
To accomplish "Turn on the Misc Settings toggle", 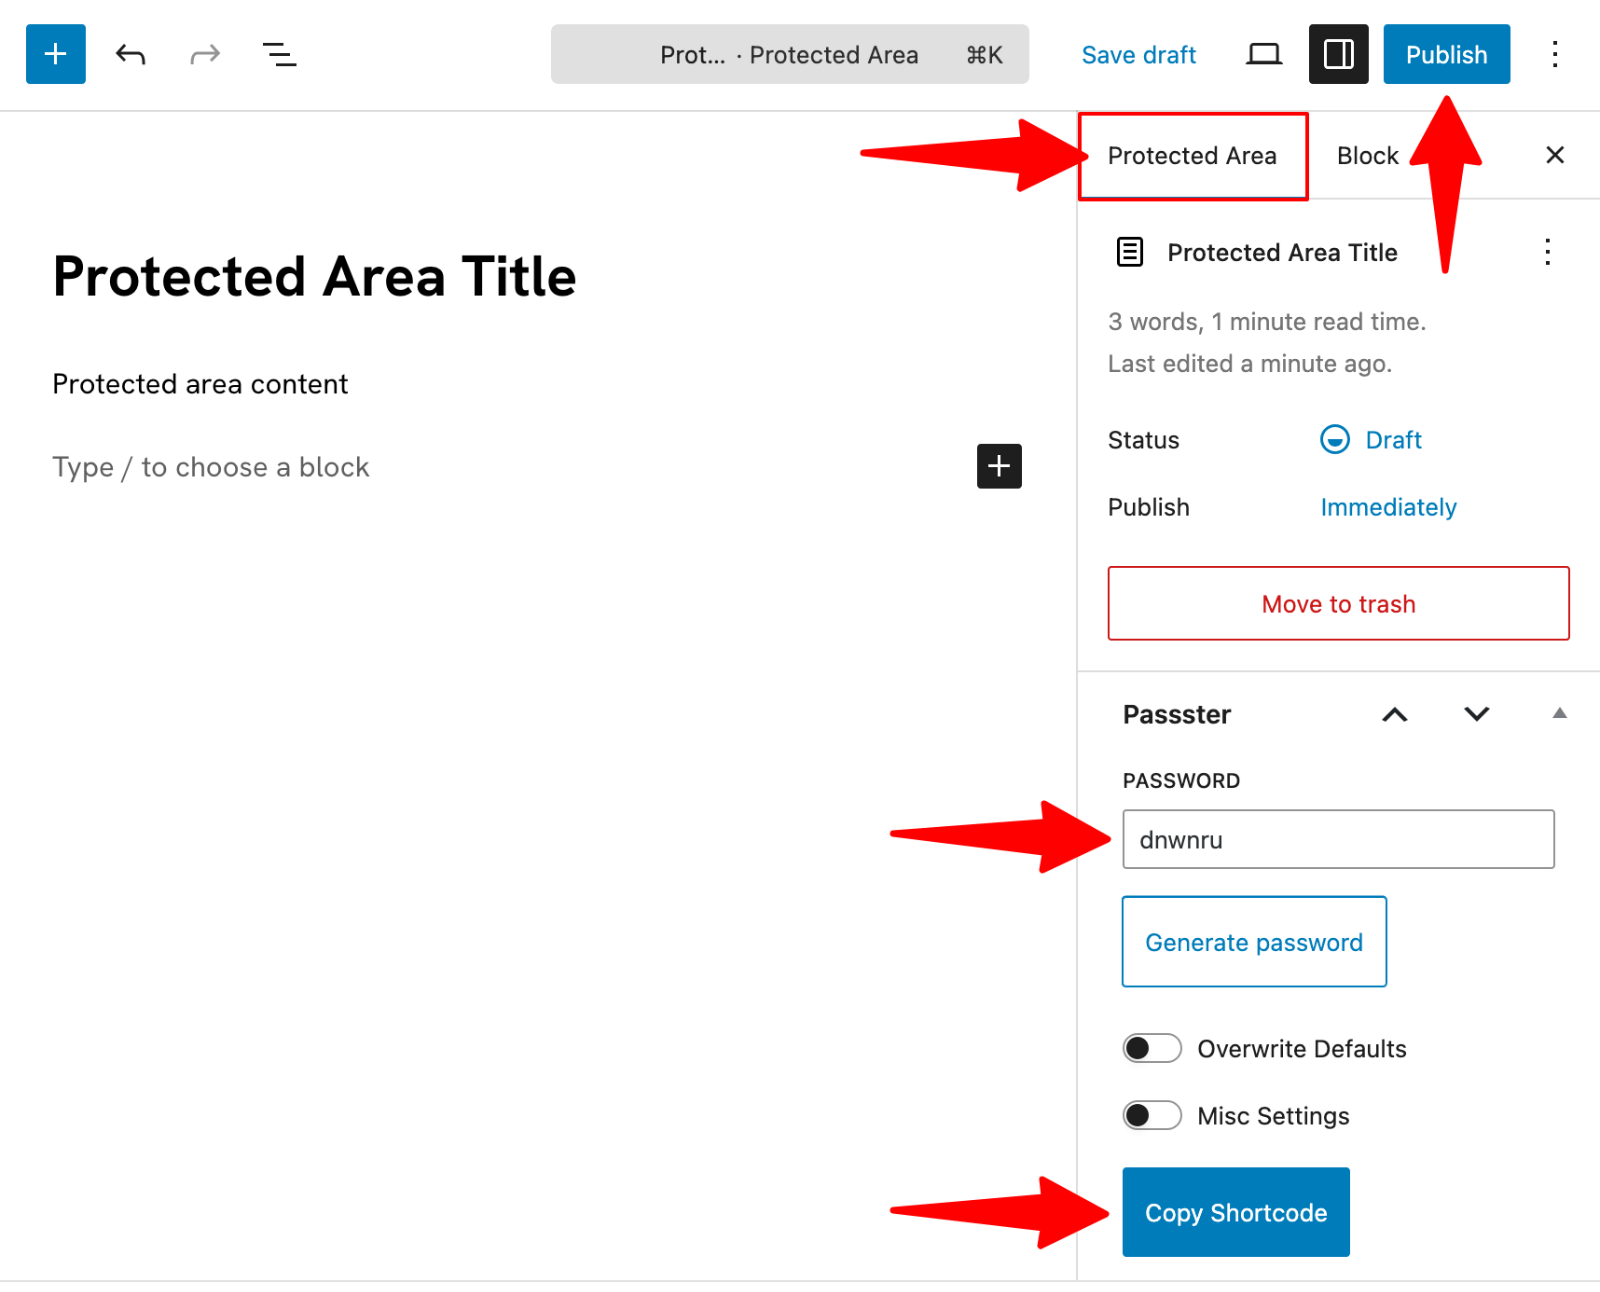I will (x=1152, y=1115).
